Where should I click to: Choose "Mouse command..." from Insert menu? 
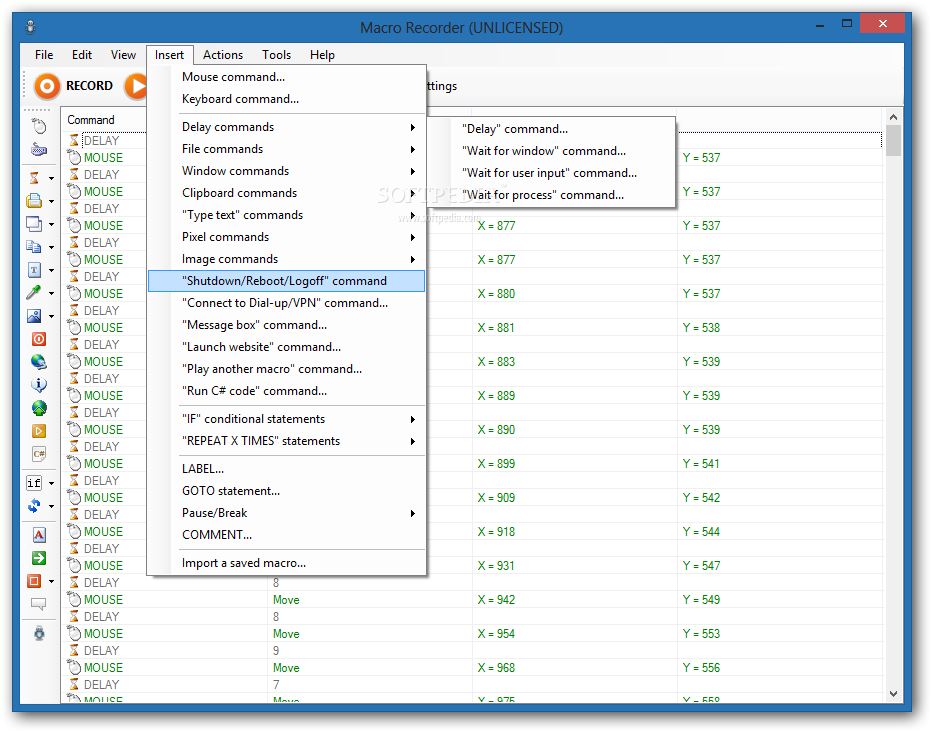(286, 77)
